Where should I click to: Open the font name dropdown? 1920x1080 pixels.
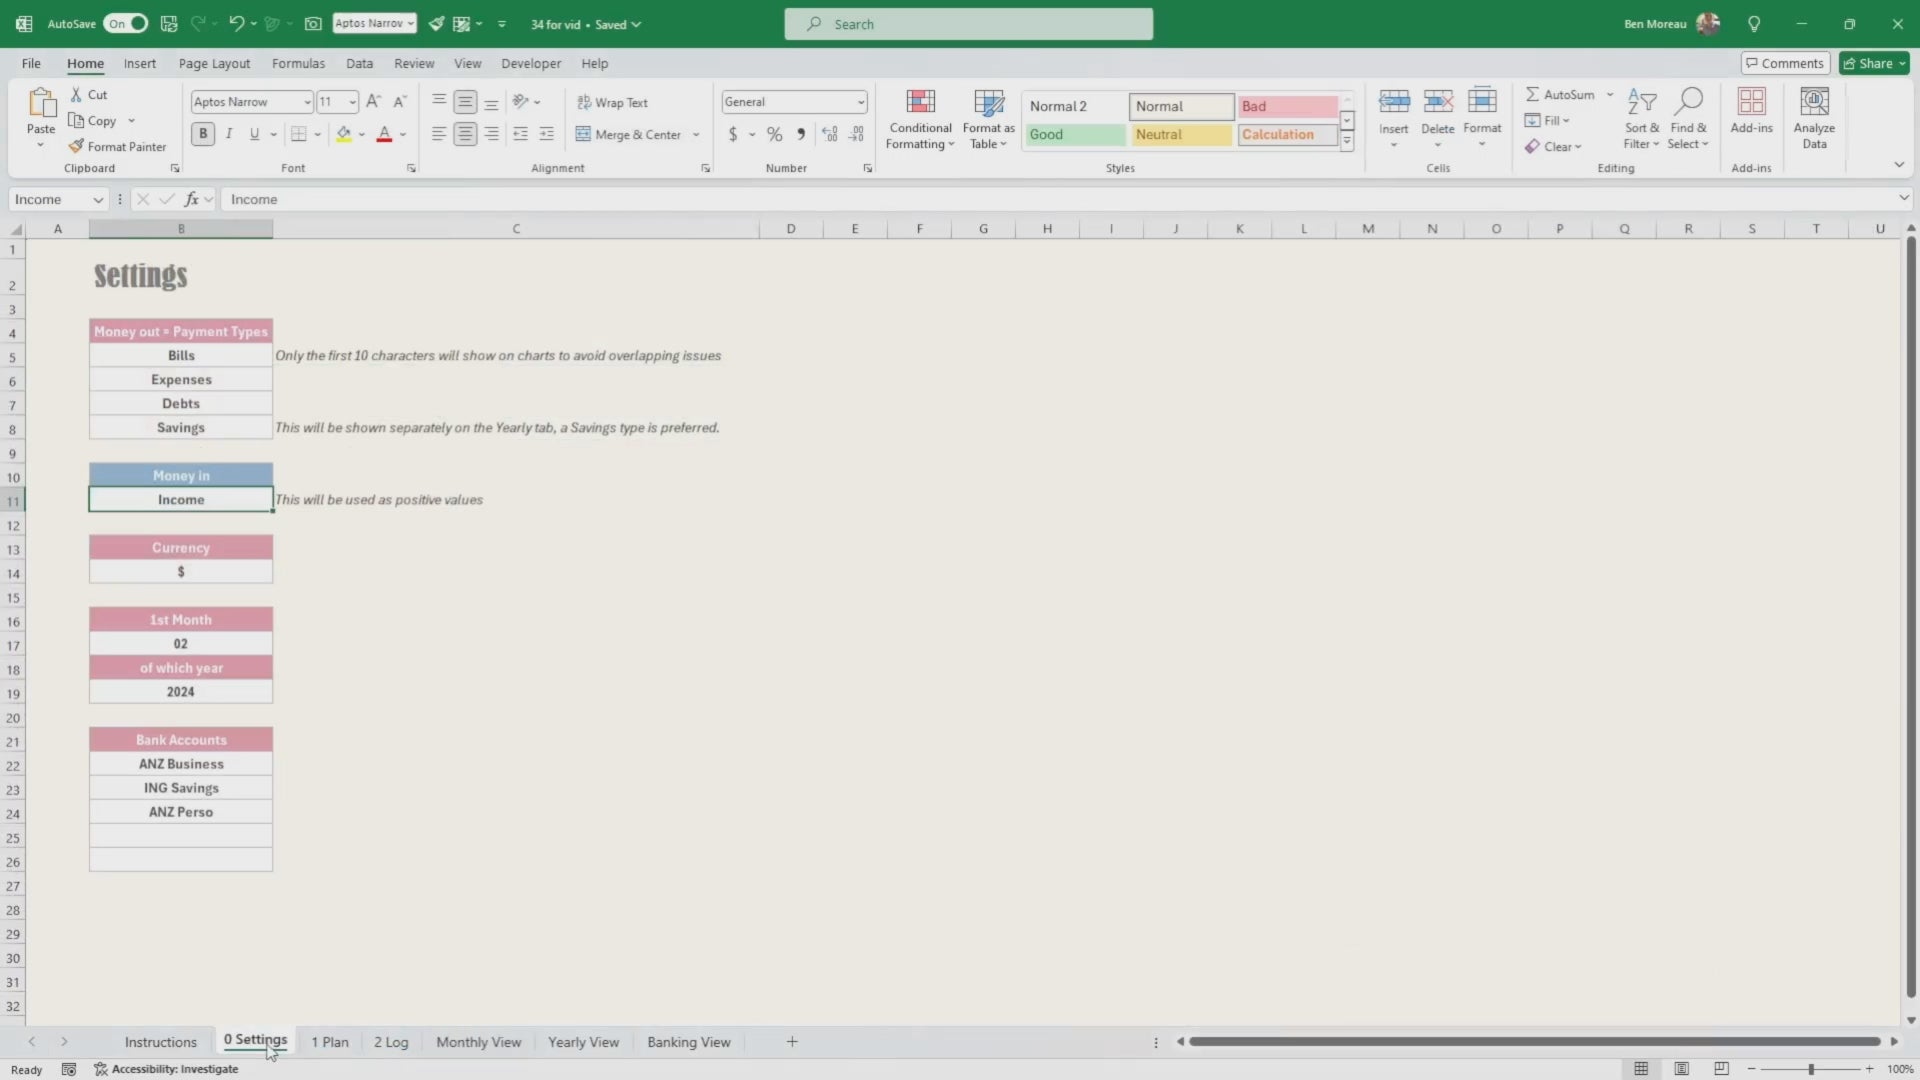(307, 102)
